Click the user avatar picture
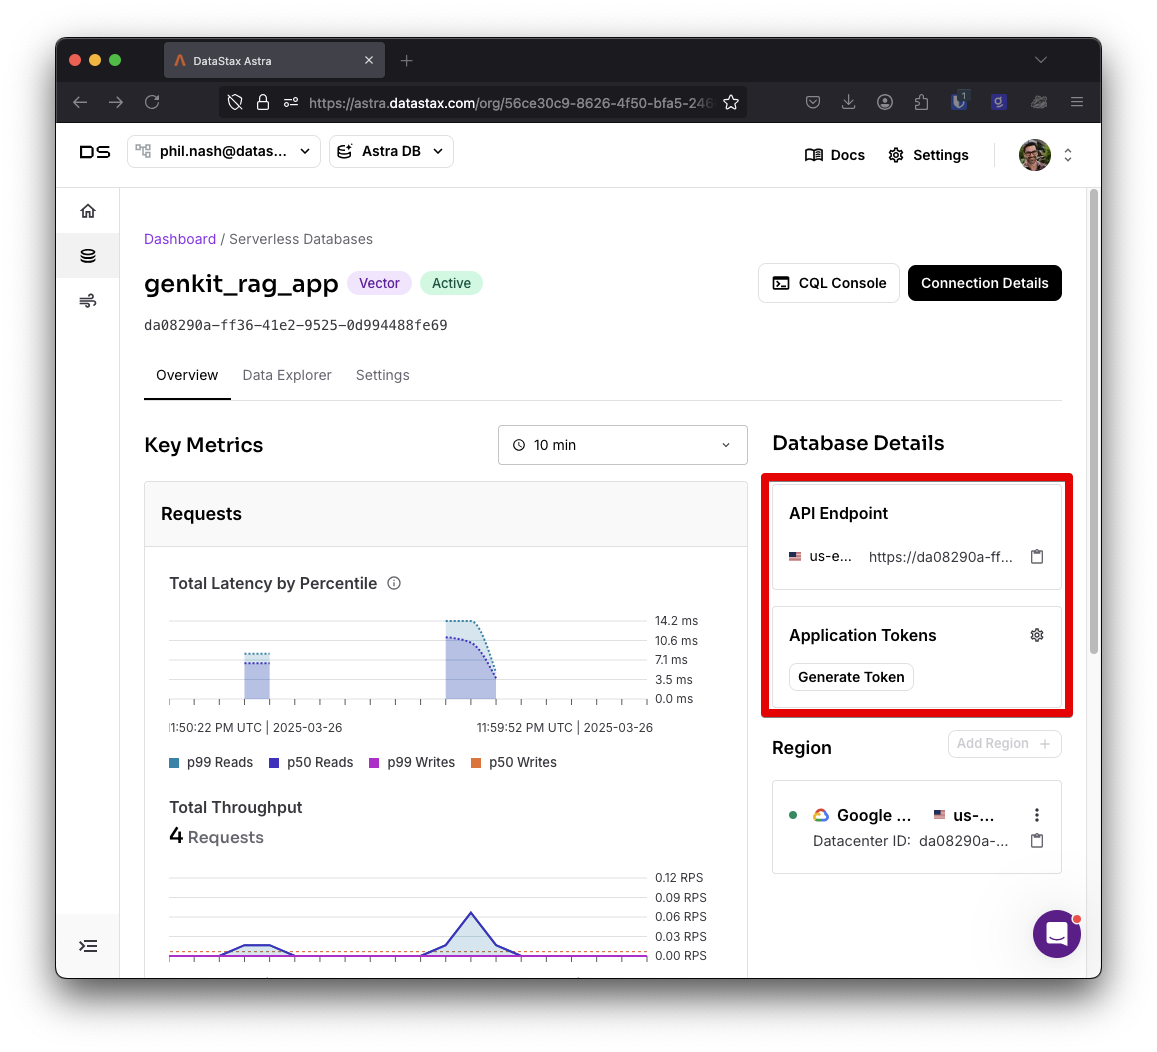The height and width of the screenshot is (1052, 1157). point(1035,155)
